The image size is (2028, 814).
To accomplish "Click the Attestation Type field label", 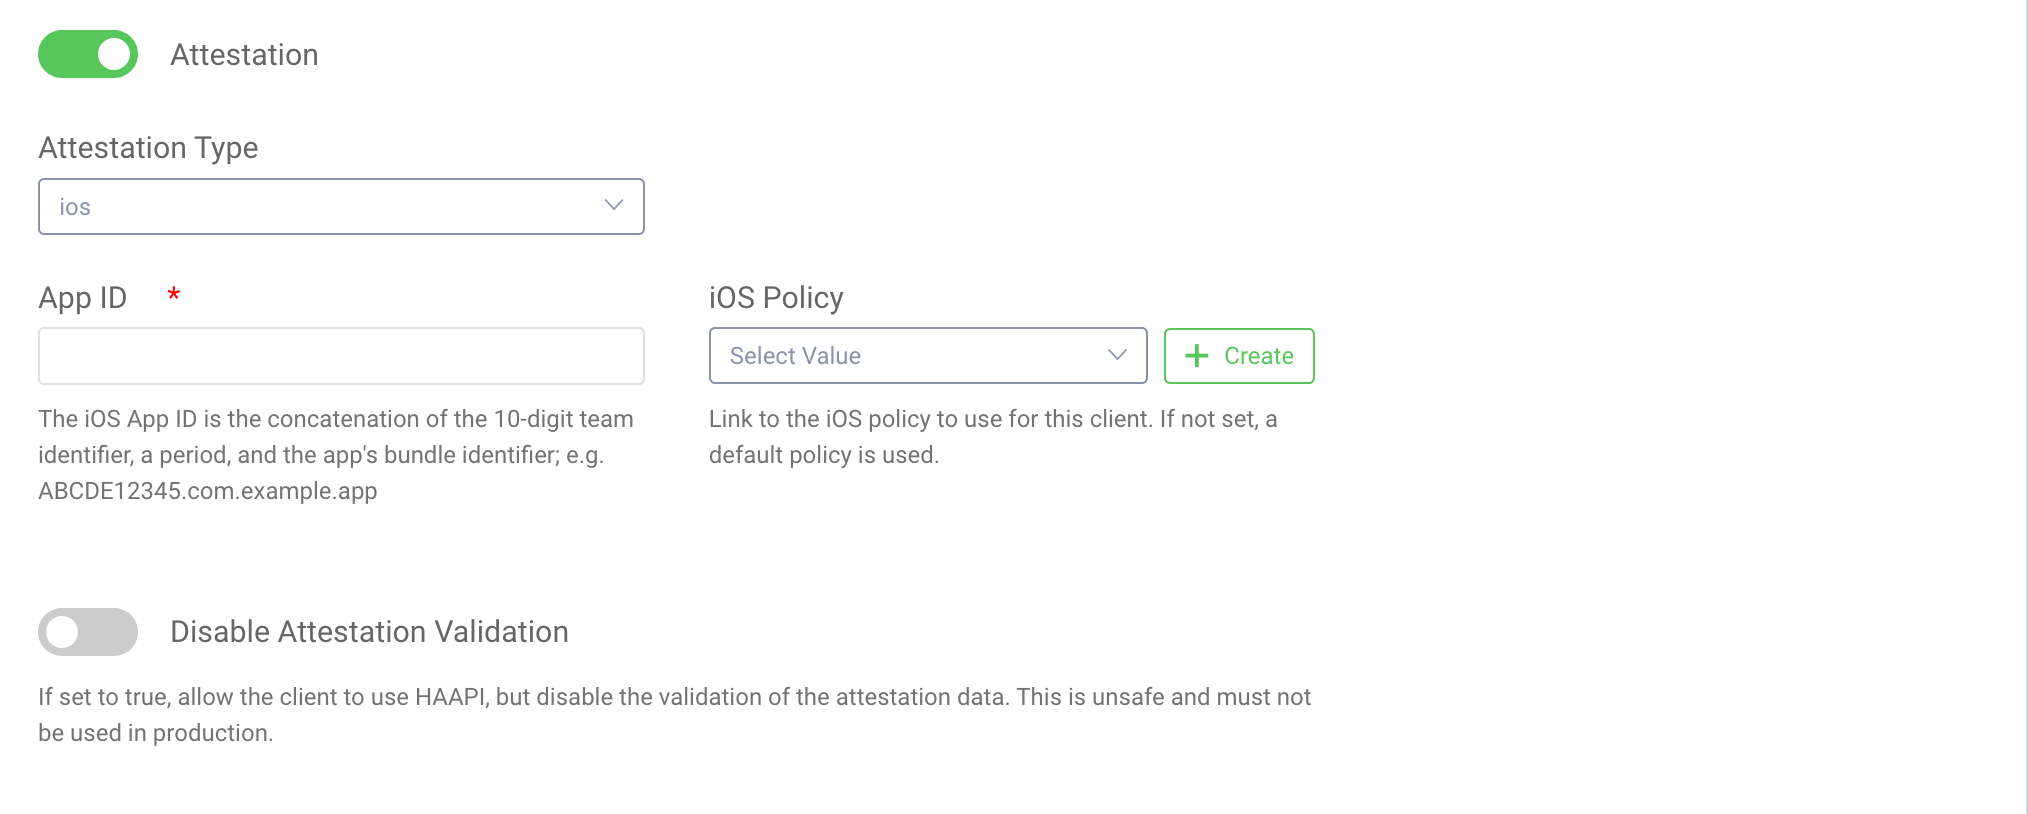I will [148, 147].
